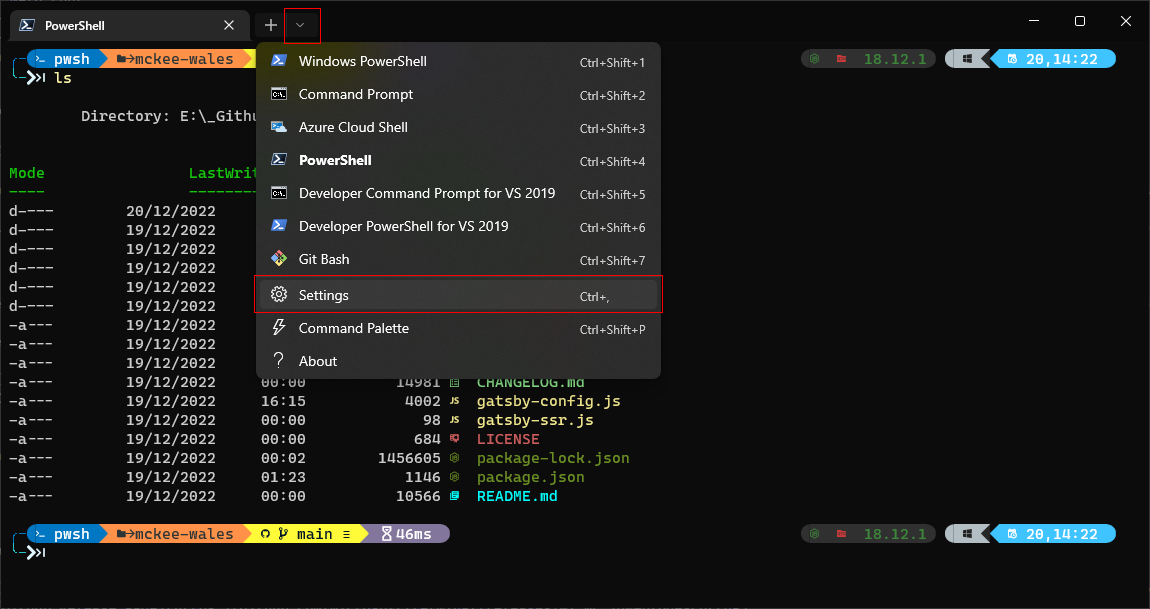
Task: Open Developer Command Prompt for VS 2019
Action: coord(458,194)
